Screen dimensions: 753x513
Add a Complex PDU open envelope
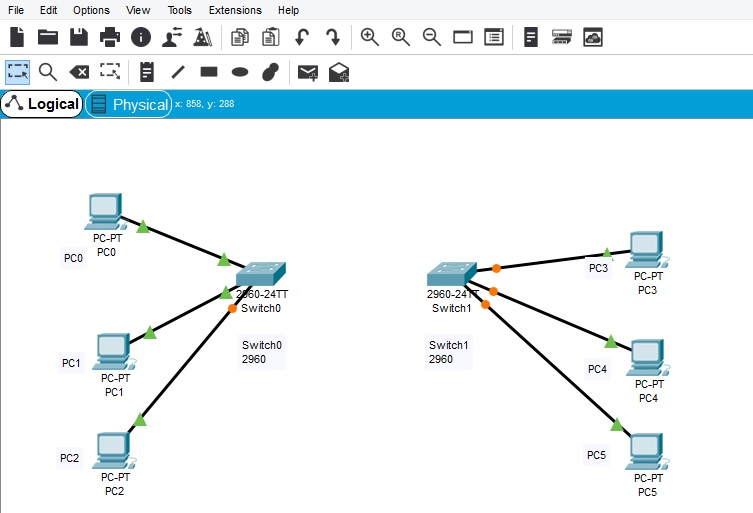339,72
